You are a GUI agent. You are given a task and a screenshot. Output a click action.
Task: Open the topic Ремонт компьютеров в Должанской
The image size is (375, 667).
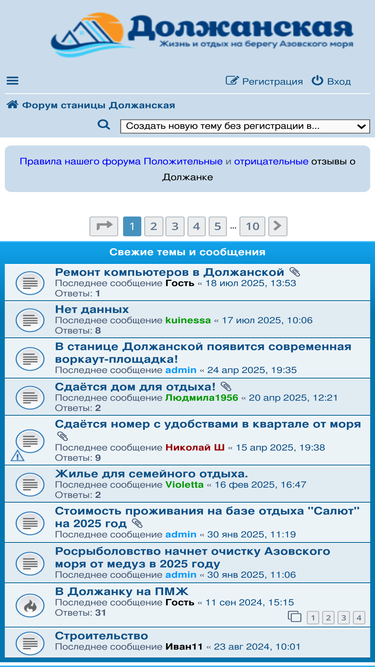170,272
